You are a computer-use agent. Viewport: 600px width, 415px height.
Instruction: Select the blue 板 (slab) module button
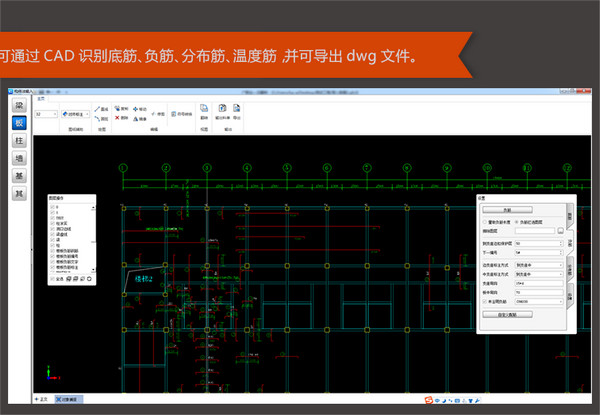(19, 123)
